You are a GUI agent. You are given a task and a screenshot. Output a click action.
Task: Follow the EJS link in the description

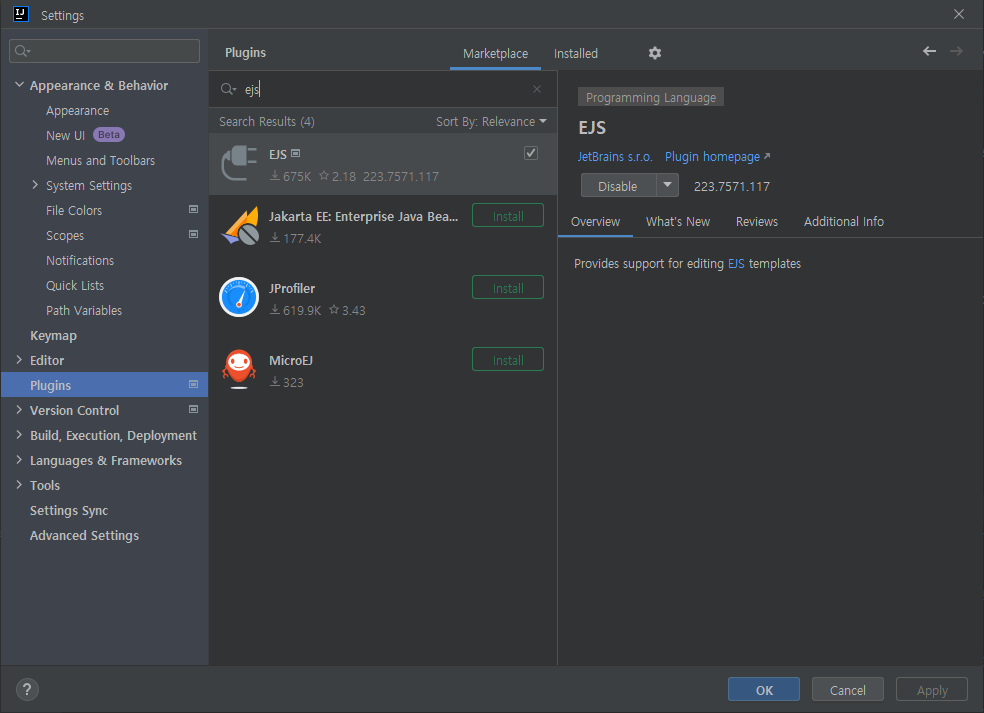point(735,264)
